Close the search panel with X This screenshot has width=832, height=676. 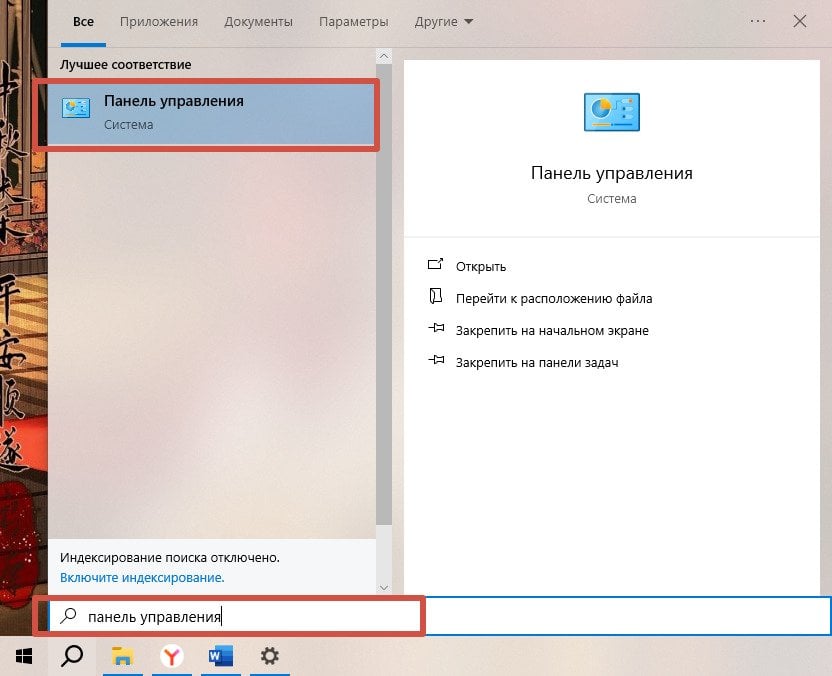800,21
